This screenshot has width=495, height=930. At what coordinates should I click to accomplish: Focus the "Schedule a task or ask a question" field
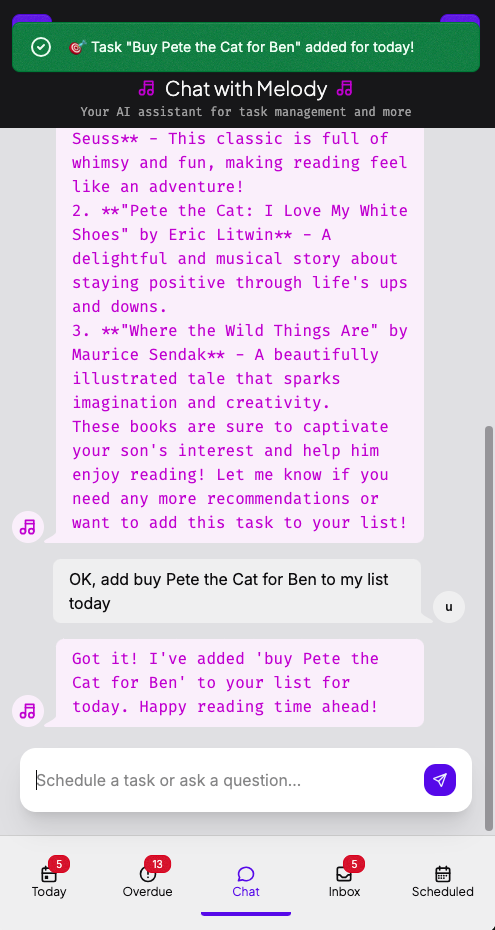pyautogui.click(x=225, y=780)
